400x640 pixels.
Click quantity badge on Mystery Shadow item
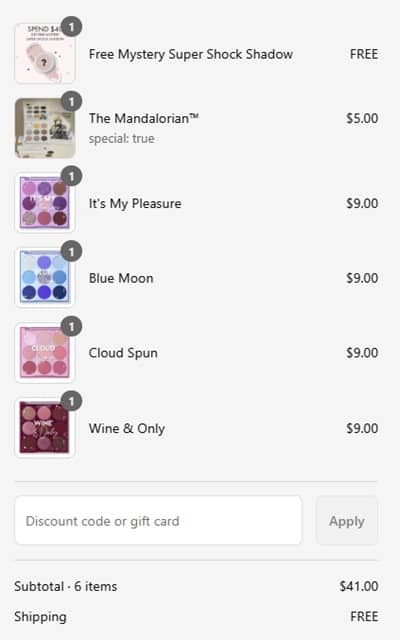pyautogui.click(x=71, y=27)
